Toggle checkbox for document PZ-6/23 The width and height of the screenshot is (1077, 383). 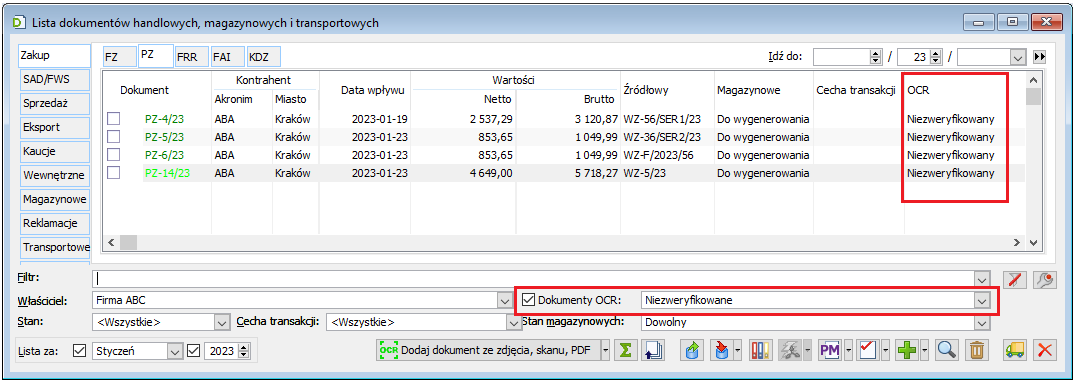(x=113, y=154)
